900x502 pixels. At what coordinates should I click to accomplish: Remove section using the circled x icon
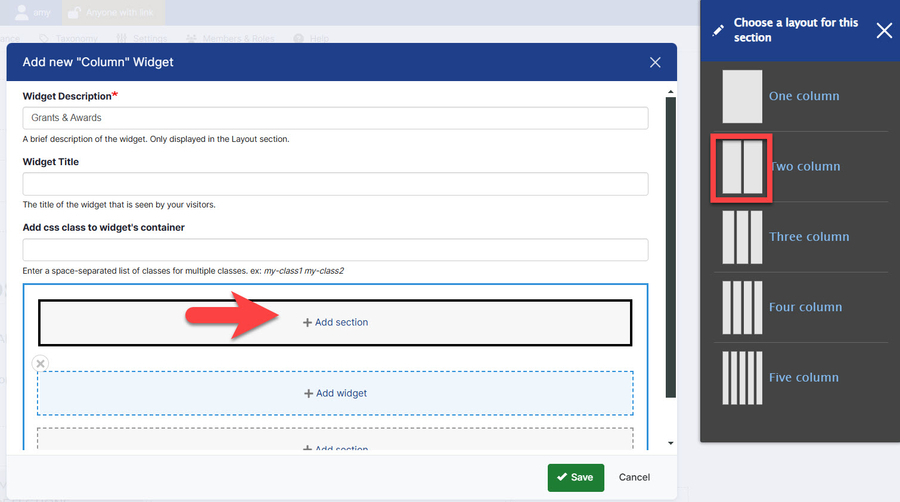point(40,364)
